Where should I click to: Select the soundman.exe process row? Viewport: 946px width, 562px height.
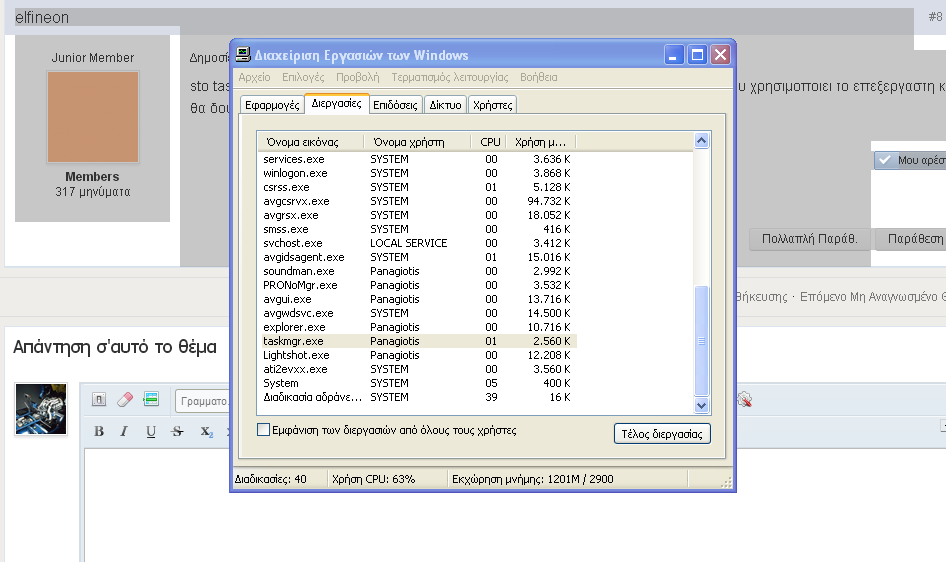[417, 271]
